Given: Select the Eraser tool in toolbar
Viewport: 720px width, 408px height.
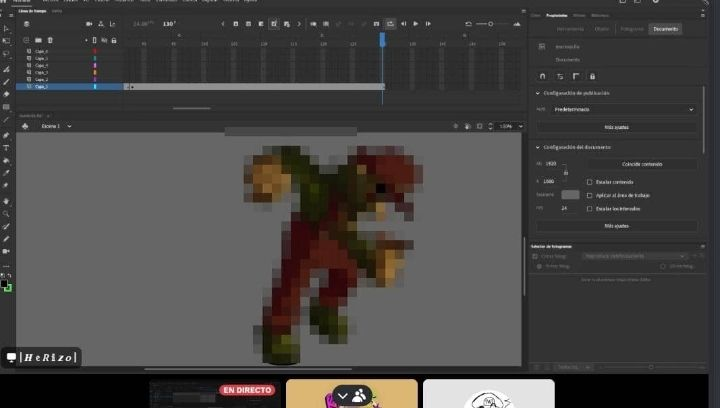Looking at the screenshot, I should (x=6, y=94).
